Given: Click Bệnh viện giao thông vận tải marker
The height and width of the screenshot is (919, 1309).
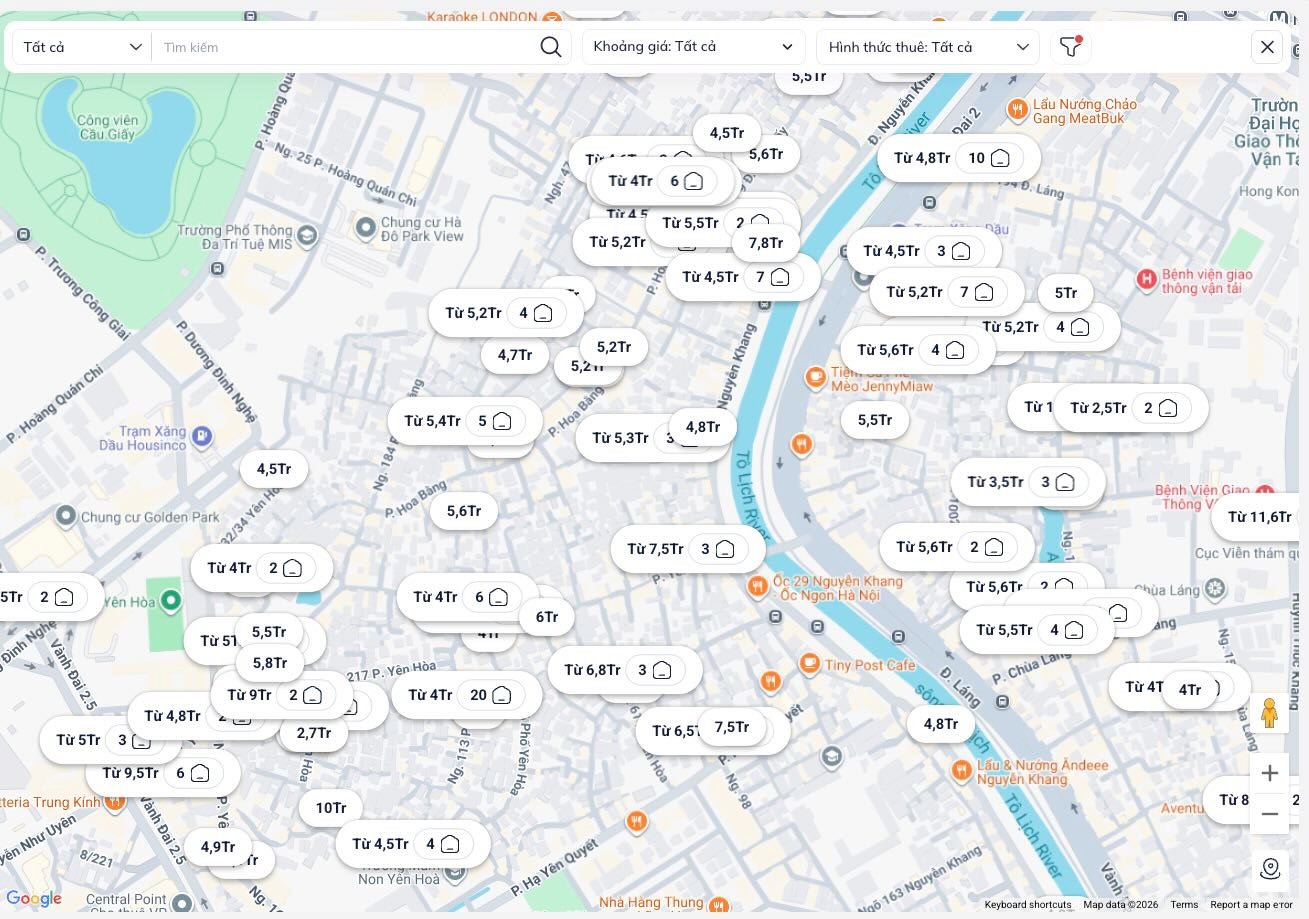Looking at the screenshot, I should [1147, 280].
